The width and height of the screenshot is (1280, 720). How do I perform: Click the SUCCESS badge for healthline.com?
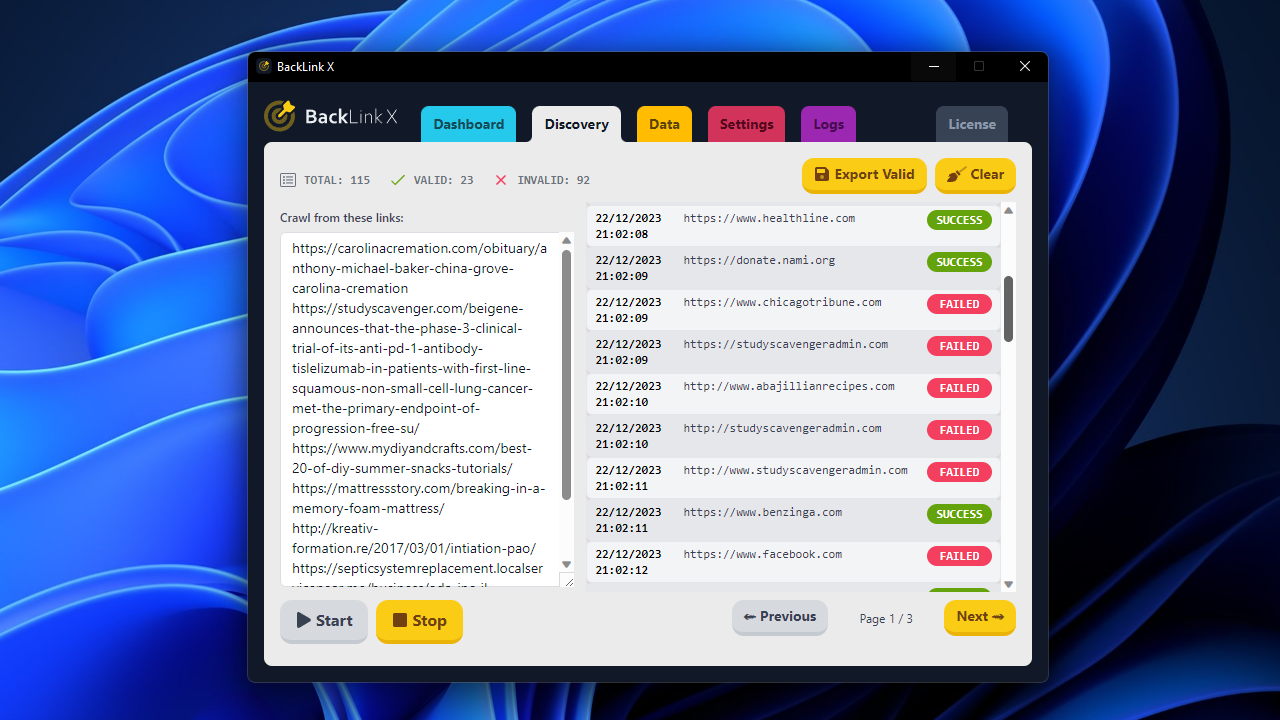pyautogui.click(x=959, y=220)
